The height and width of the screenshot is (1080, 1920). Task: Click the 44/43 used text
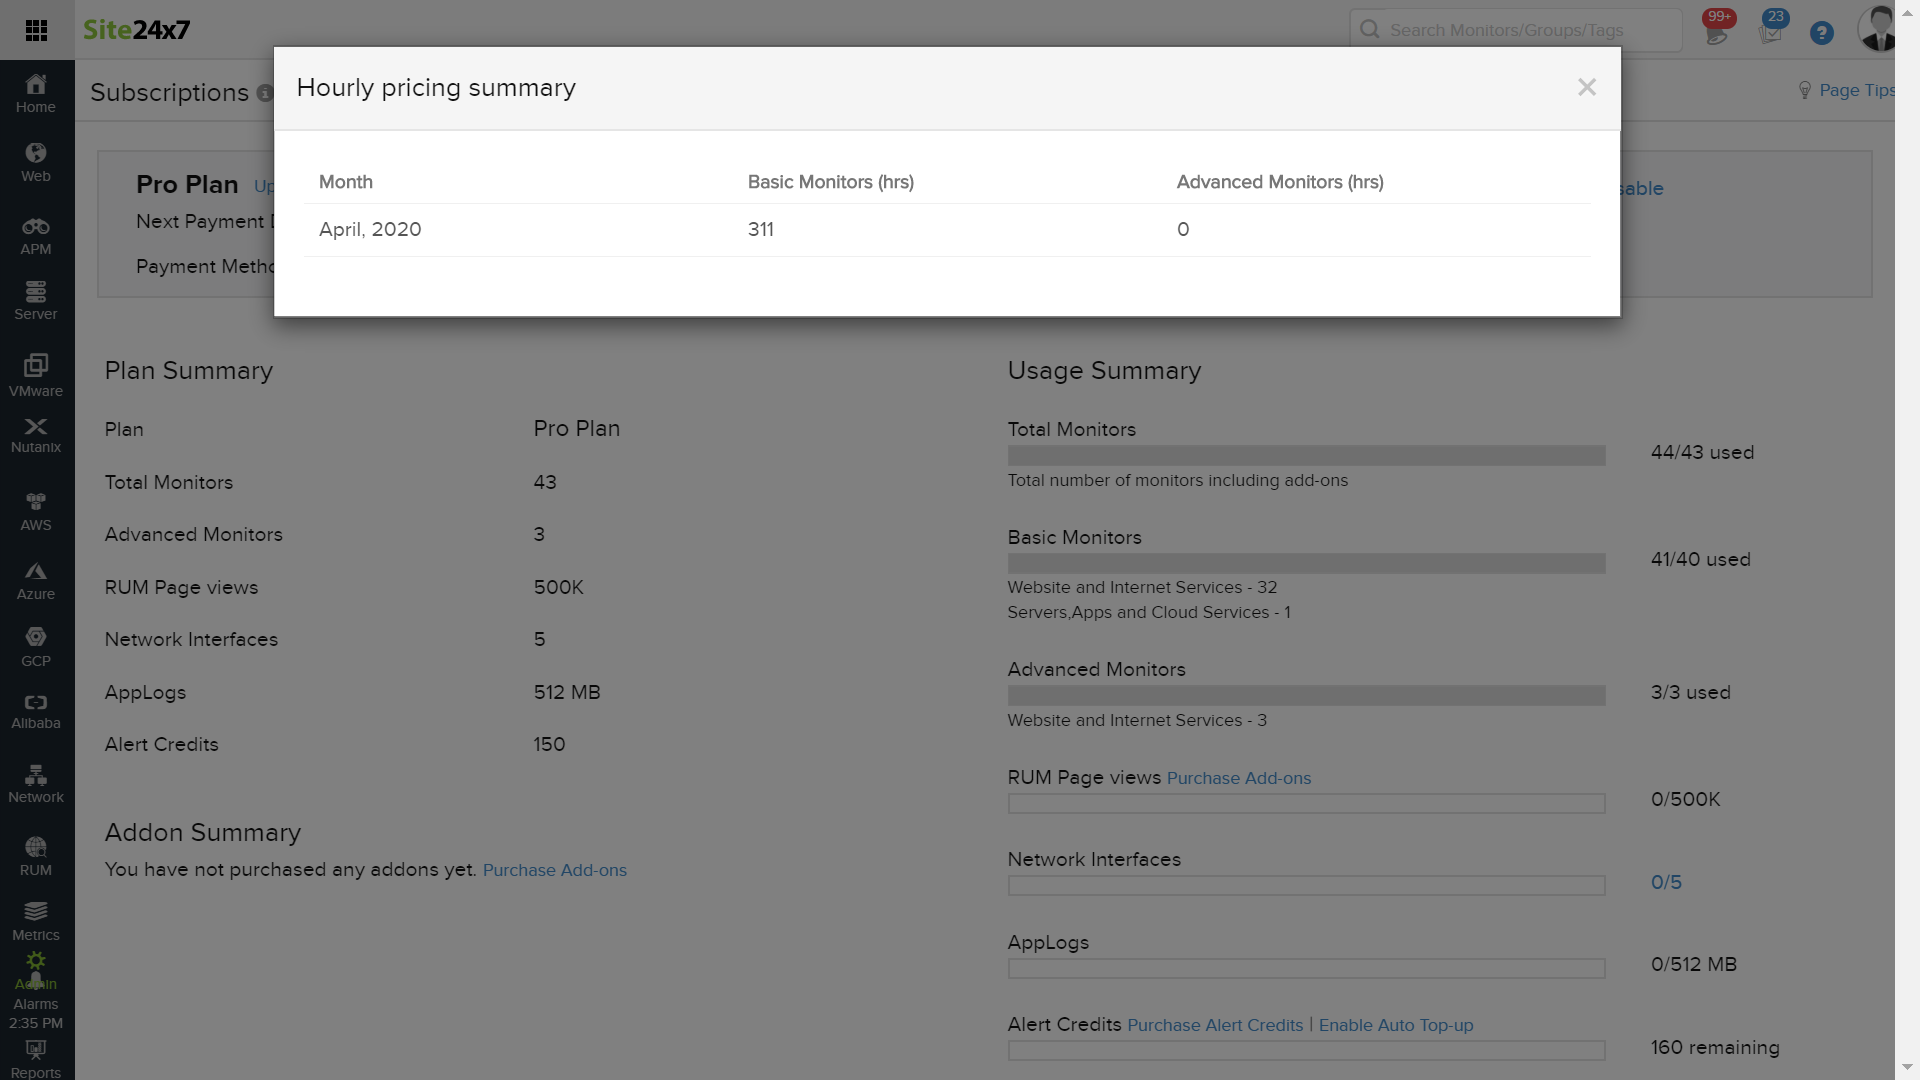pyautogui.click(x=1702, y=452)
